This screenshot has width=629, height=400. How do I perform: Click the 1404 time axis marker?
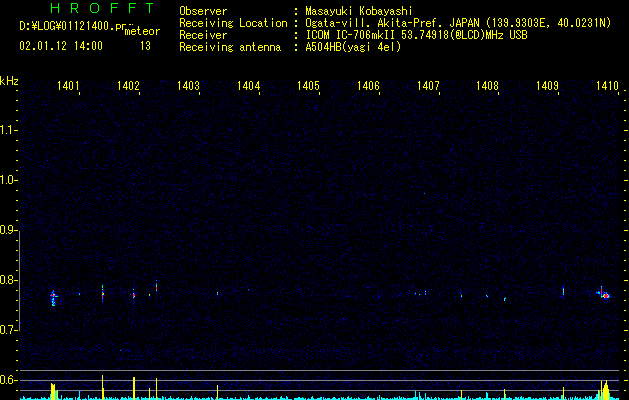248,85
